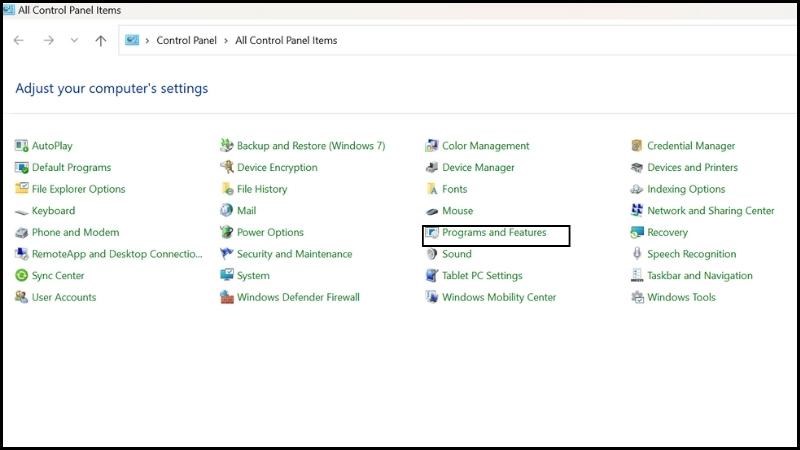Open the Device Manager icon
Image resolution: width=800 pixels, height=450 pixels.
pos(432,168)
